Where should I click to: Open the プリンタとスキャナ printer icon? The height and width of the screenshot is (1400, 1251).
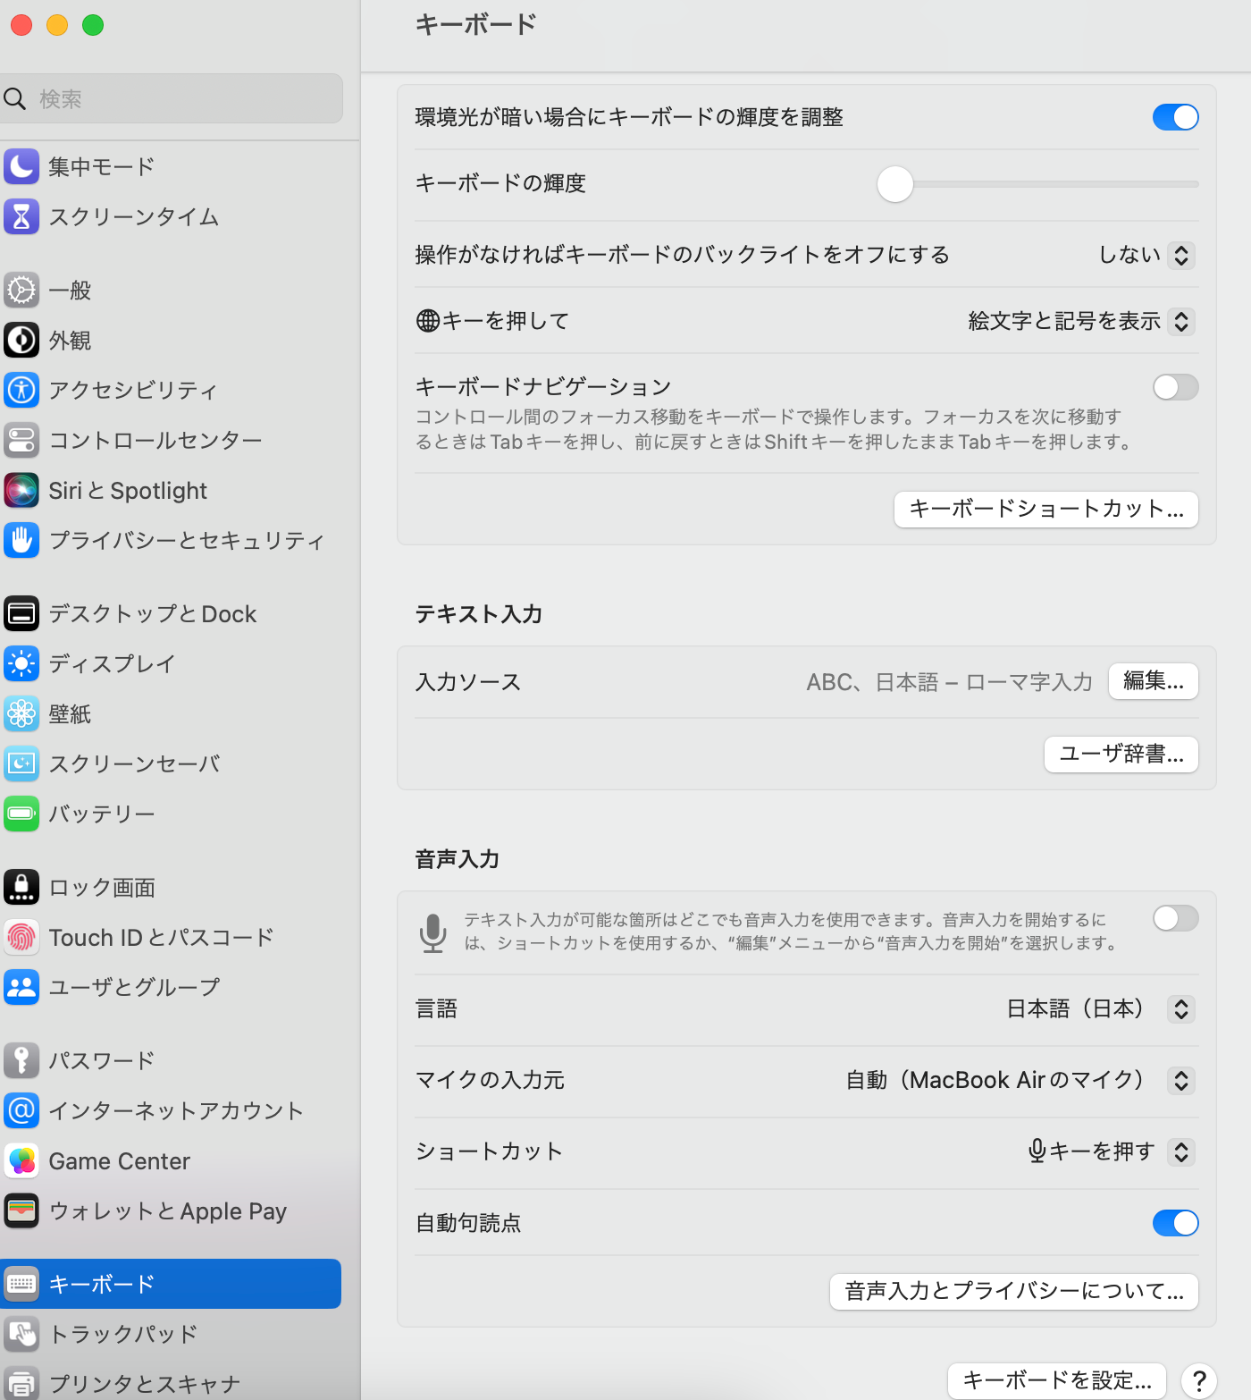tap(21, 1384)
